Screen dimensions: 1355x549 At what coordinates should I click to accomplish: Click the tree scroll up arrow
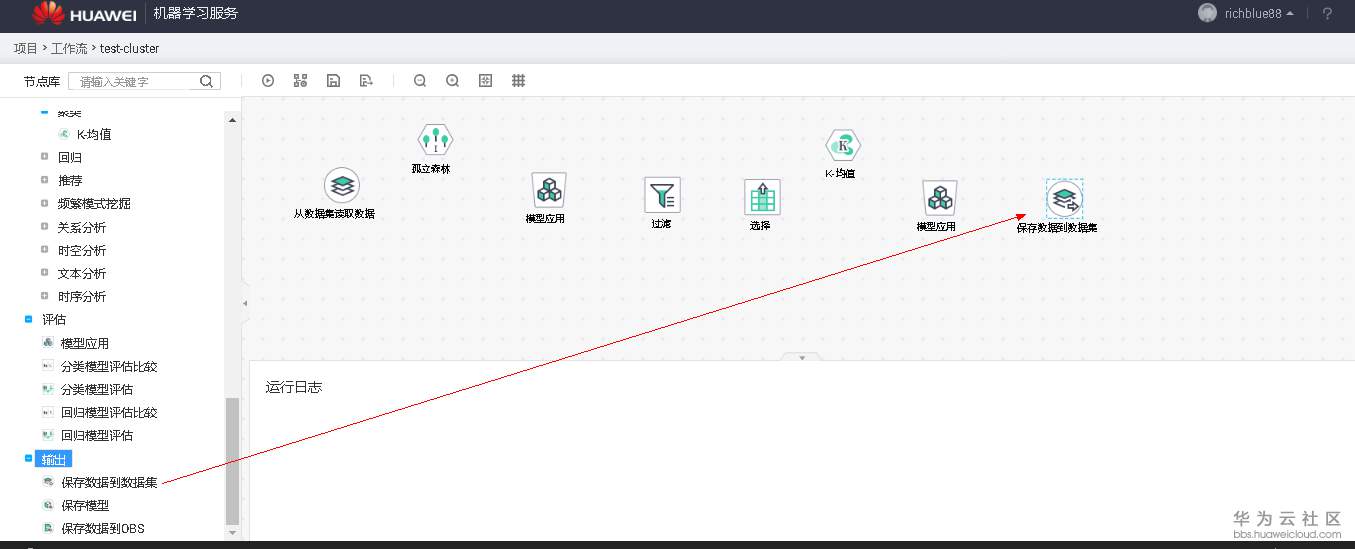tap(233, 119)
